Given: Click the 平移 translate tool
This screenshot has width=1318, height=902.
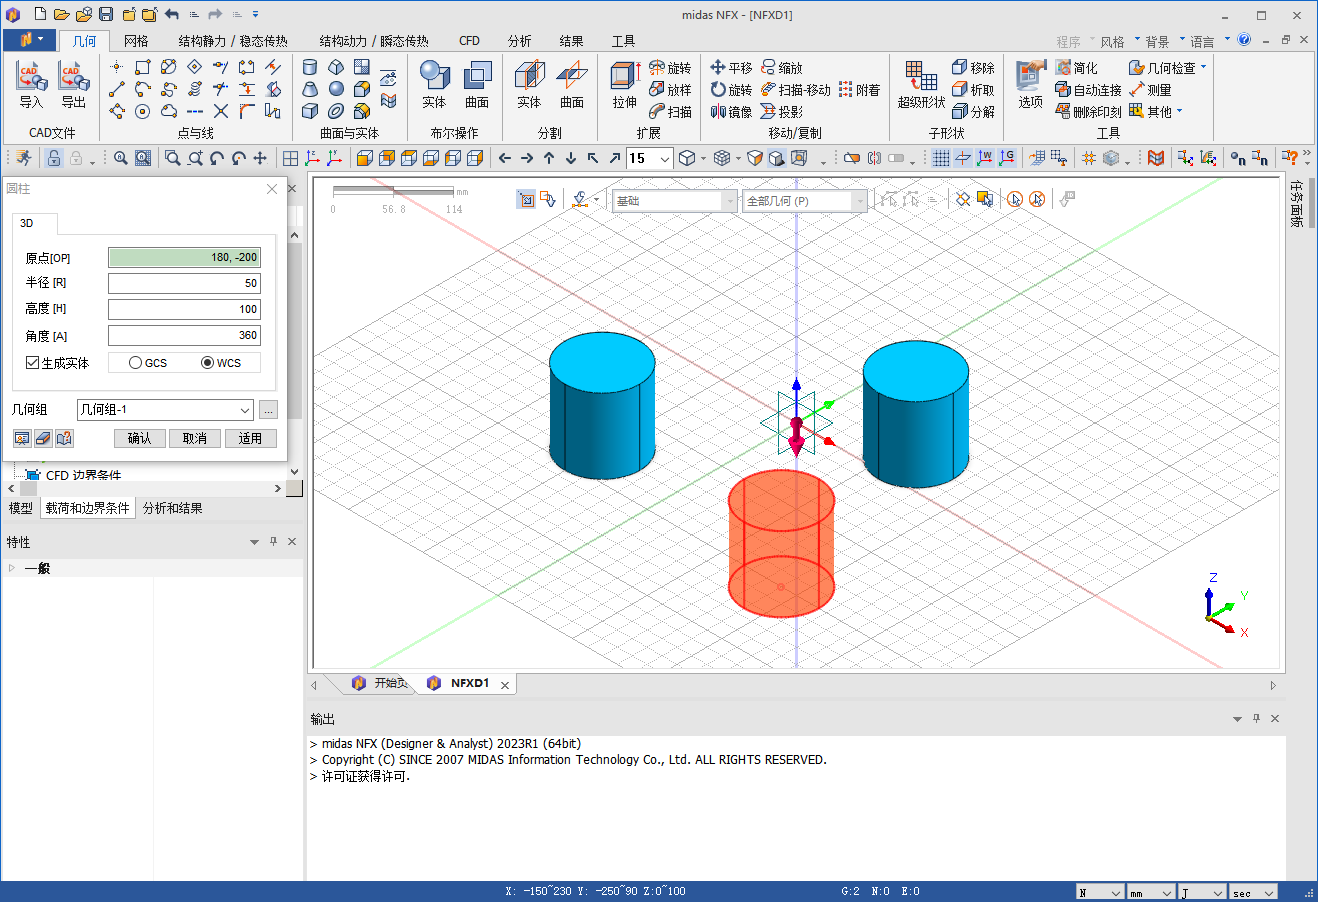Looking at the screenshot, I should pyautogui.click(x=731, y=68).
